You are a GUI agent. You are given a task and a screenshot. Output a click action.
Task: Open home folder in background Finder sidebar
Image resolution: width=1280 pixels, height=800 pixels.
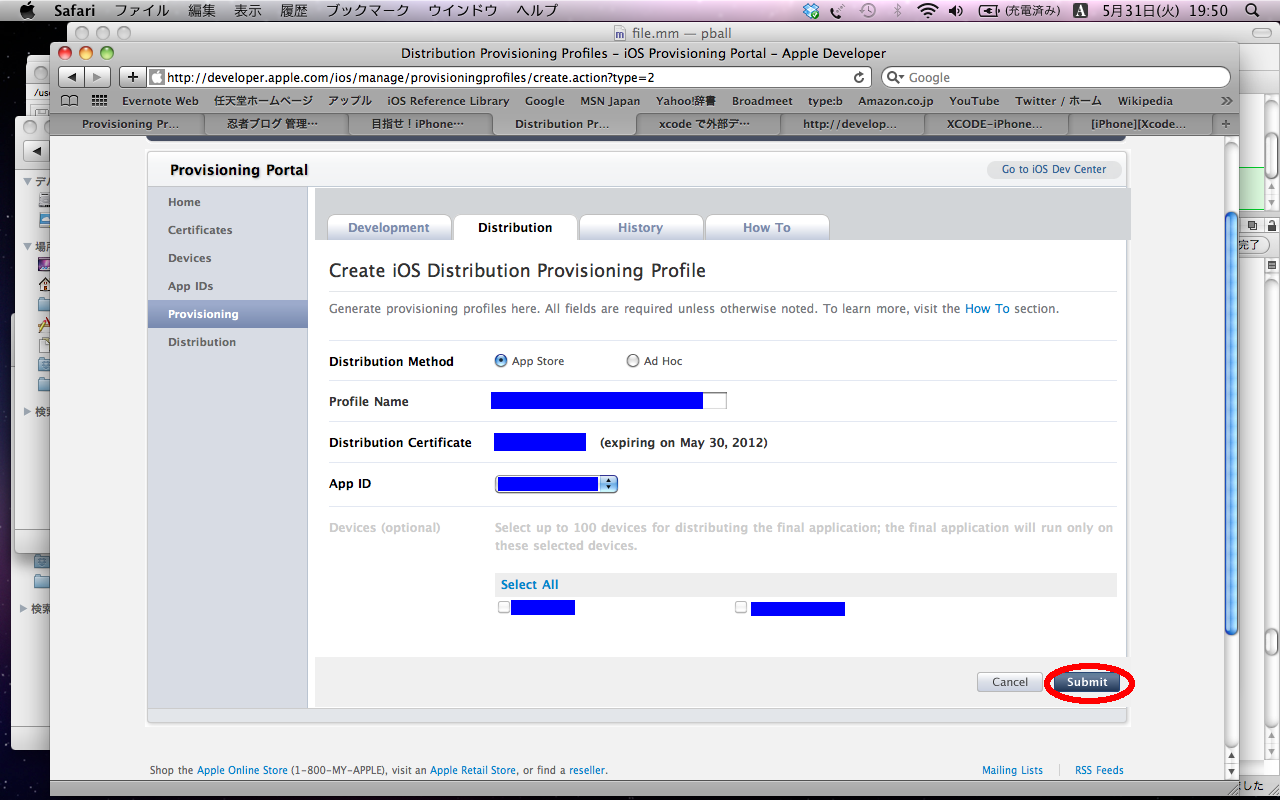[44, 284]
